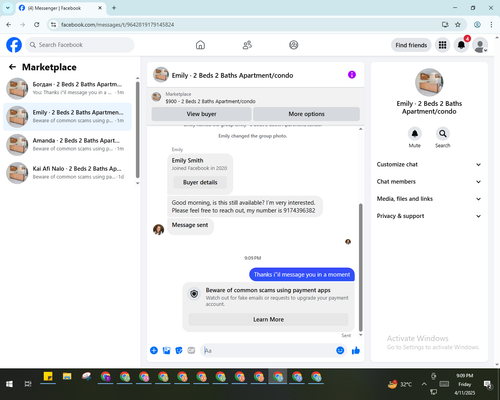The image size is (500, 400).
Task: Open Kai Afi Nalo conversation
Action: [67, 173]
